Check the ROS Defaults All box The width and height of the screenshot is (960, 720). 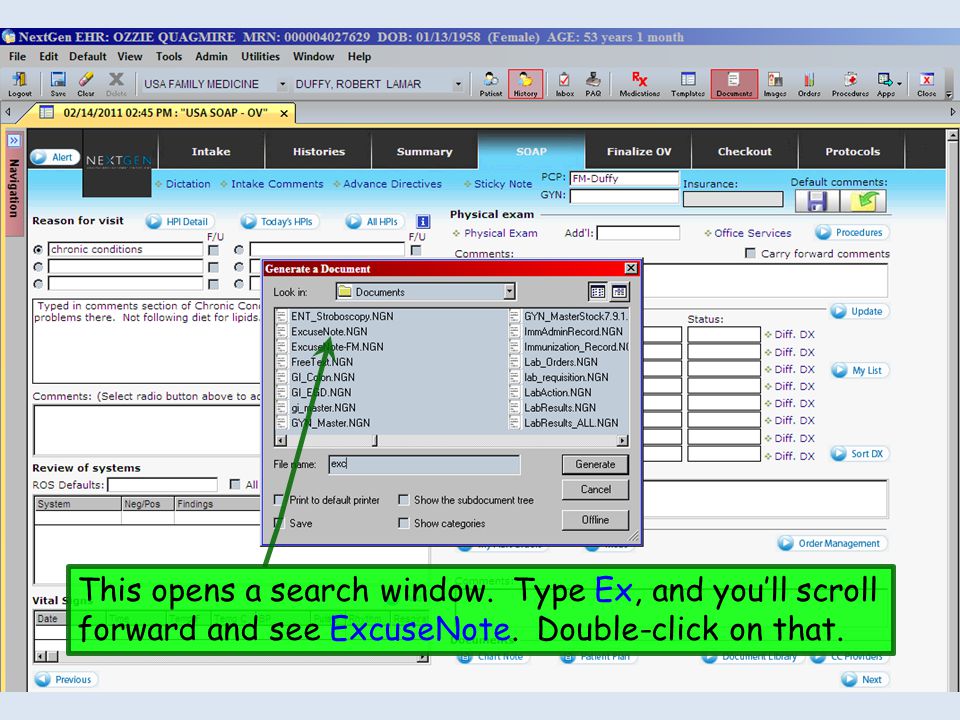tap(234, 484)
